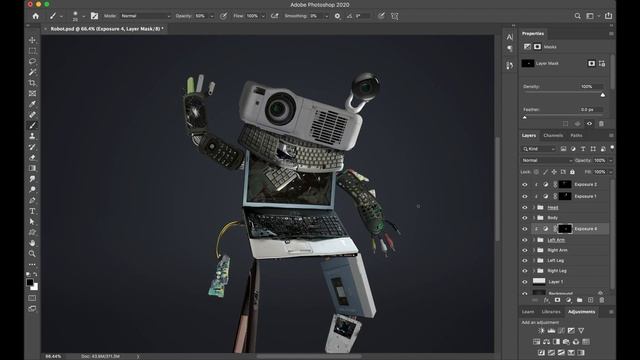Open the brush Mode dropdown
Screen dimensions: 640x360
145,16
